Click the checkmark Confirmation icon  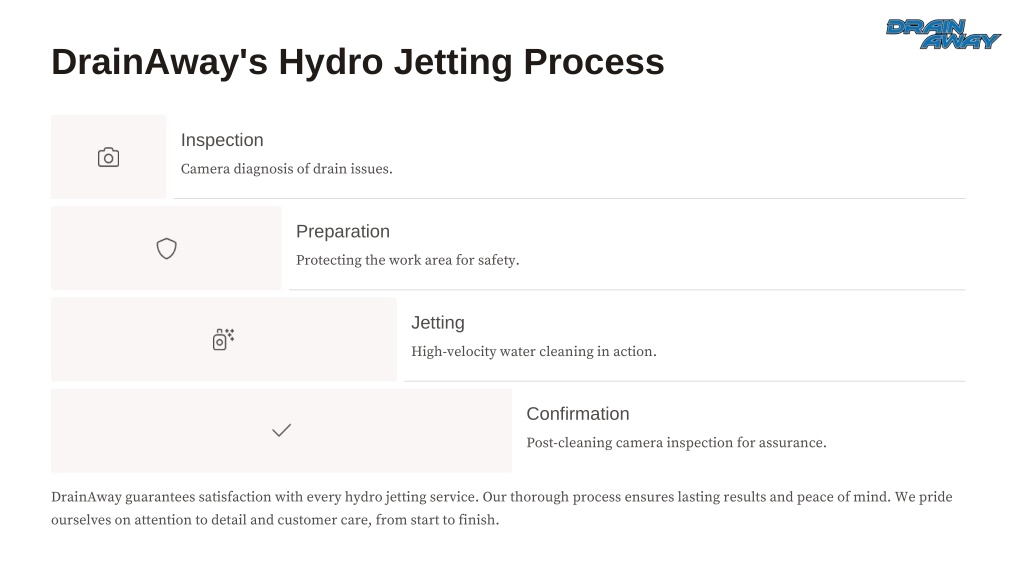pyautogui.click(x=281, y=430)
